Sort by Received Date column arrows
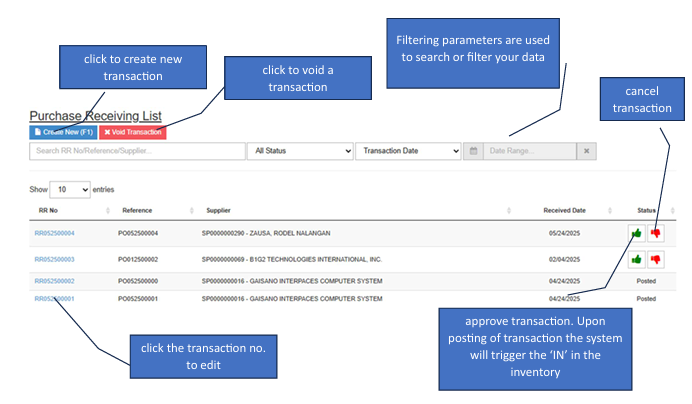This screenshot has height=404, width=692. (x=622, y=211)
